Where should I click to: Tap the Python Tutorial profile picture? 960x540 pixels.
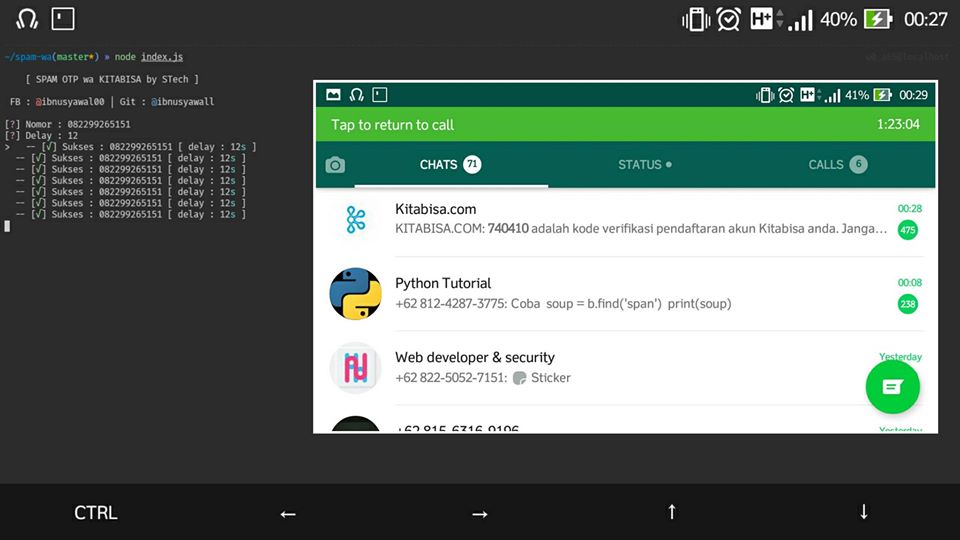coord(356,294)
